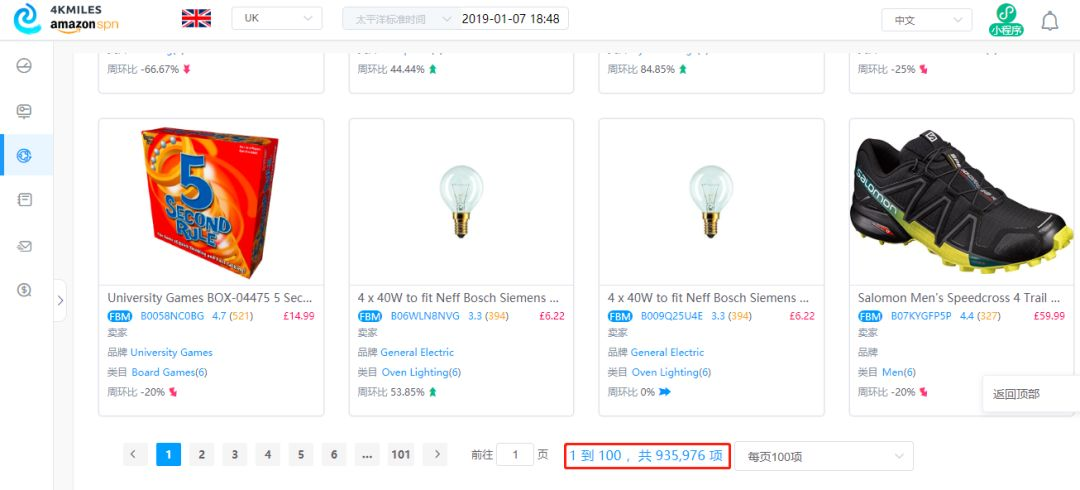The image size is (1080, 490).
Task: Open the dashboard gauge icon in sidebar
Action: [x=24, y=66]
